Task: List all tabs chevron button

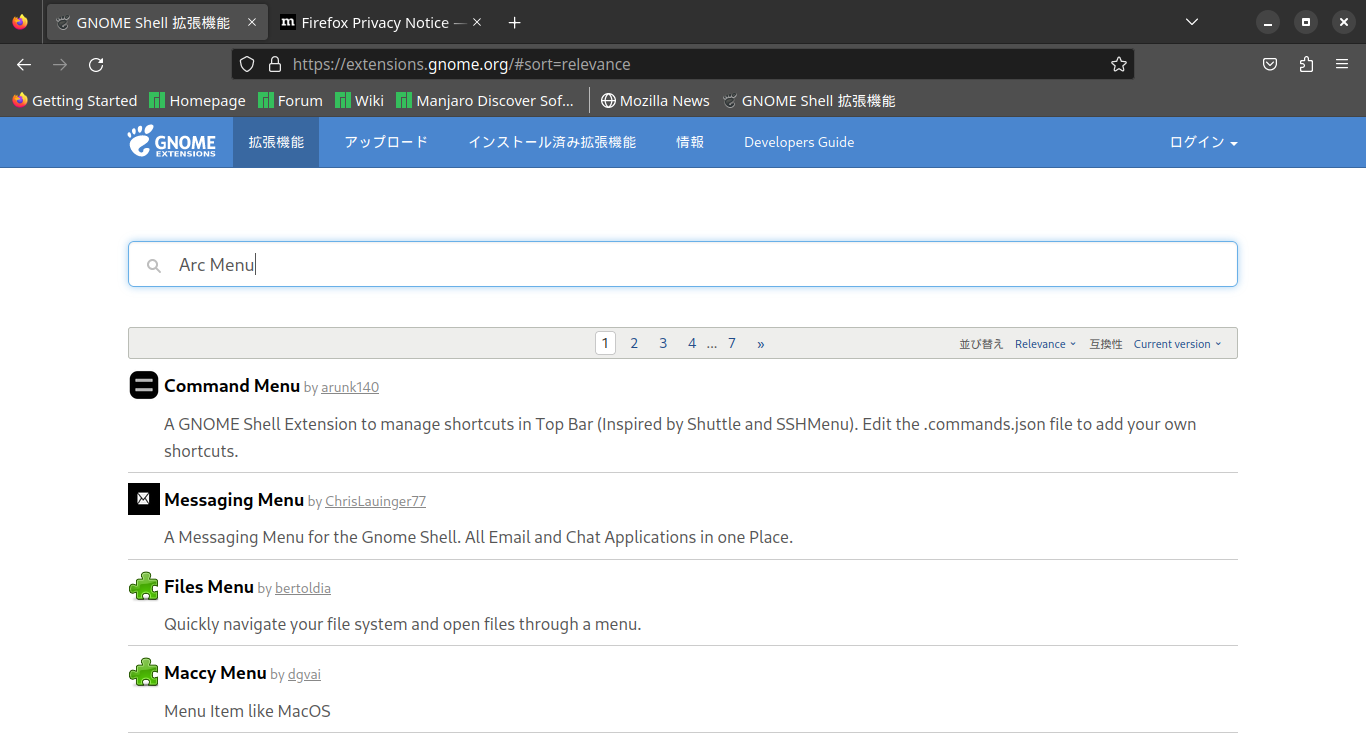Action: point(1191,22)
